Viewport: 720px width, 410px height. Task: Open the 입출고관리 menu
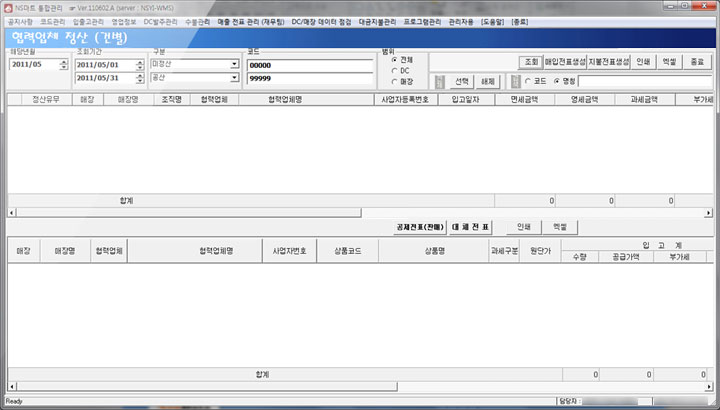(88, 22)
